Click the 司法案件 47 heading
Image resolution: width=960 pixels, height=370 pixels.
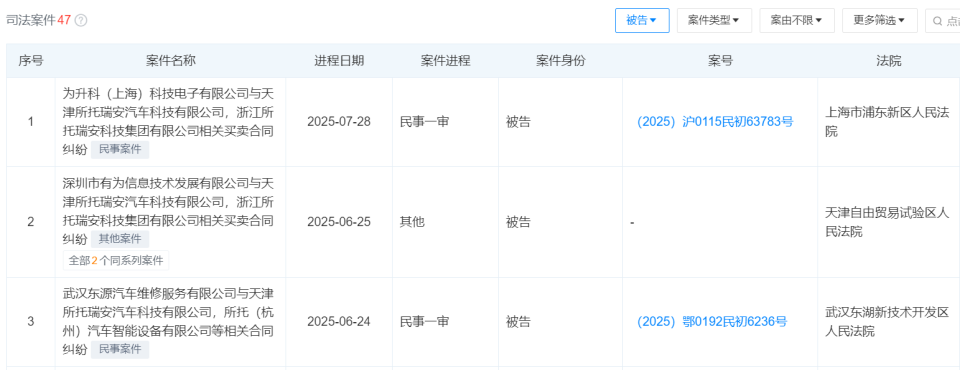39,20
